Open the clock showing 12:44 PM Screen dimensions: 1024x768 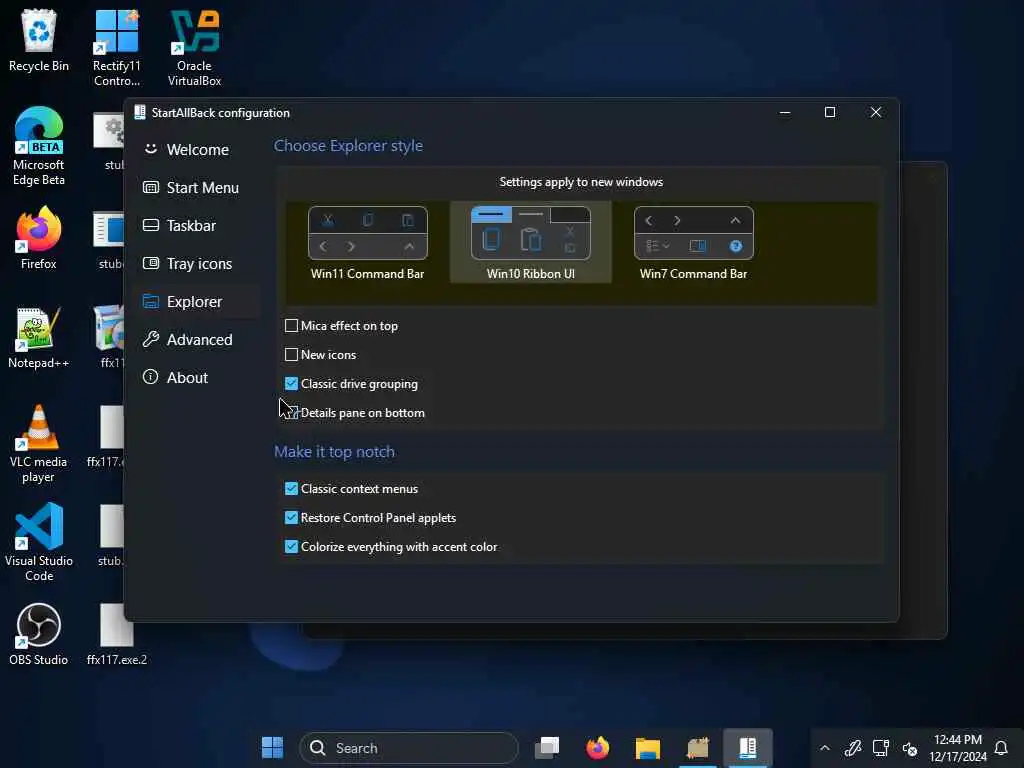[x=958, y=748]
